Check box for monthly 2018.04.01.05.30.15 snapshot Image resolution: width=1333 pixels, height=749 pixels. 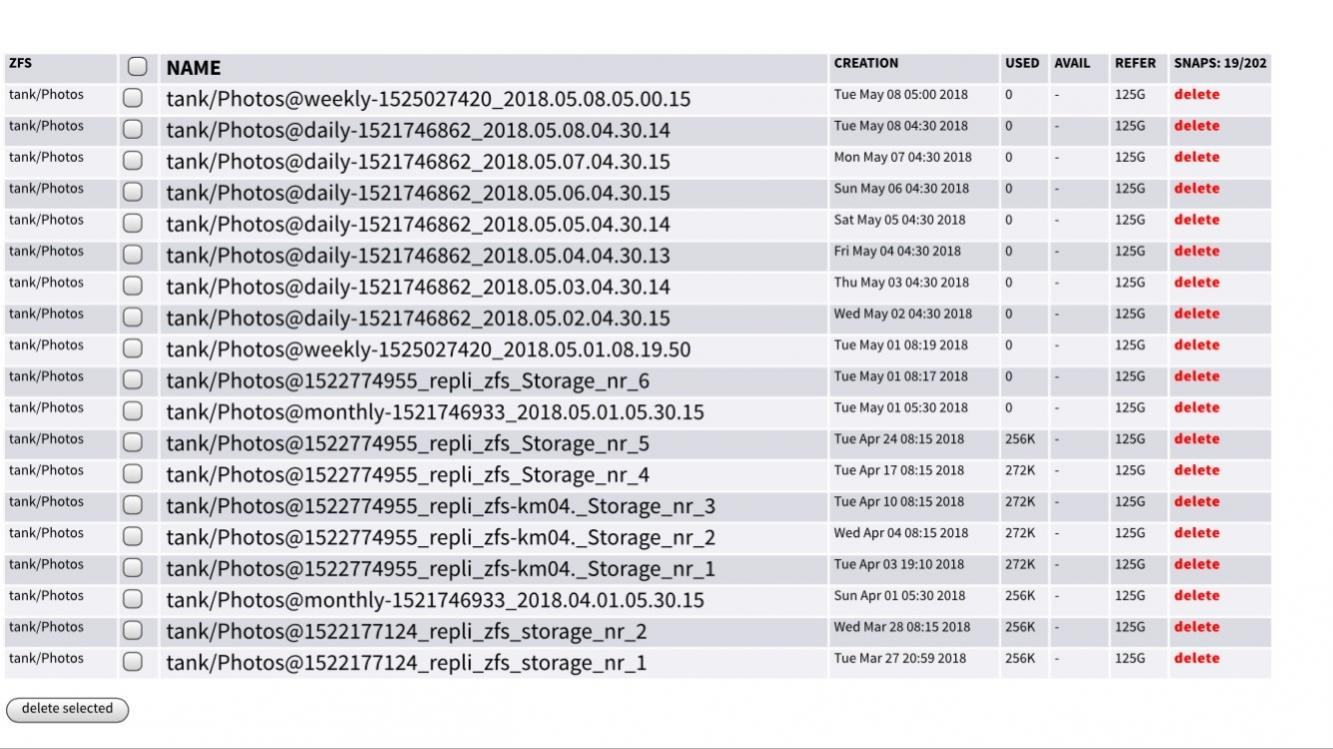coord(133,599)
